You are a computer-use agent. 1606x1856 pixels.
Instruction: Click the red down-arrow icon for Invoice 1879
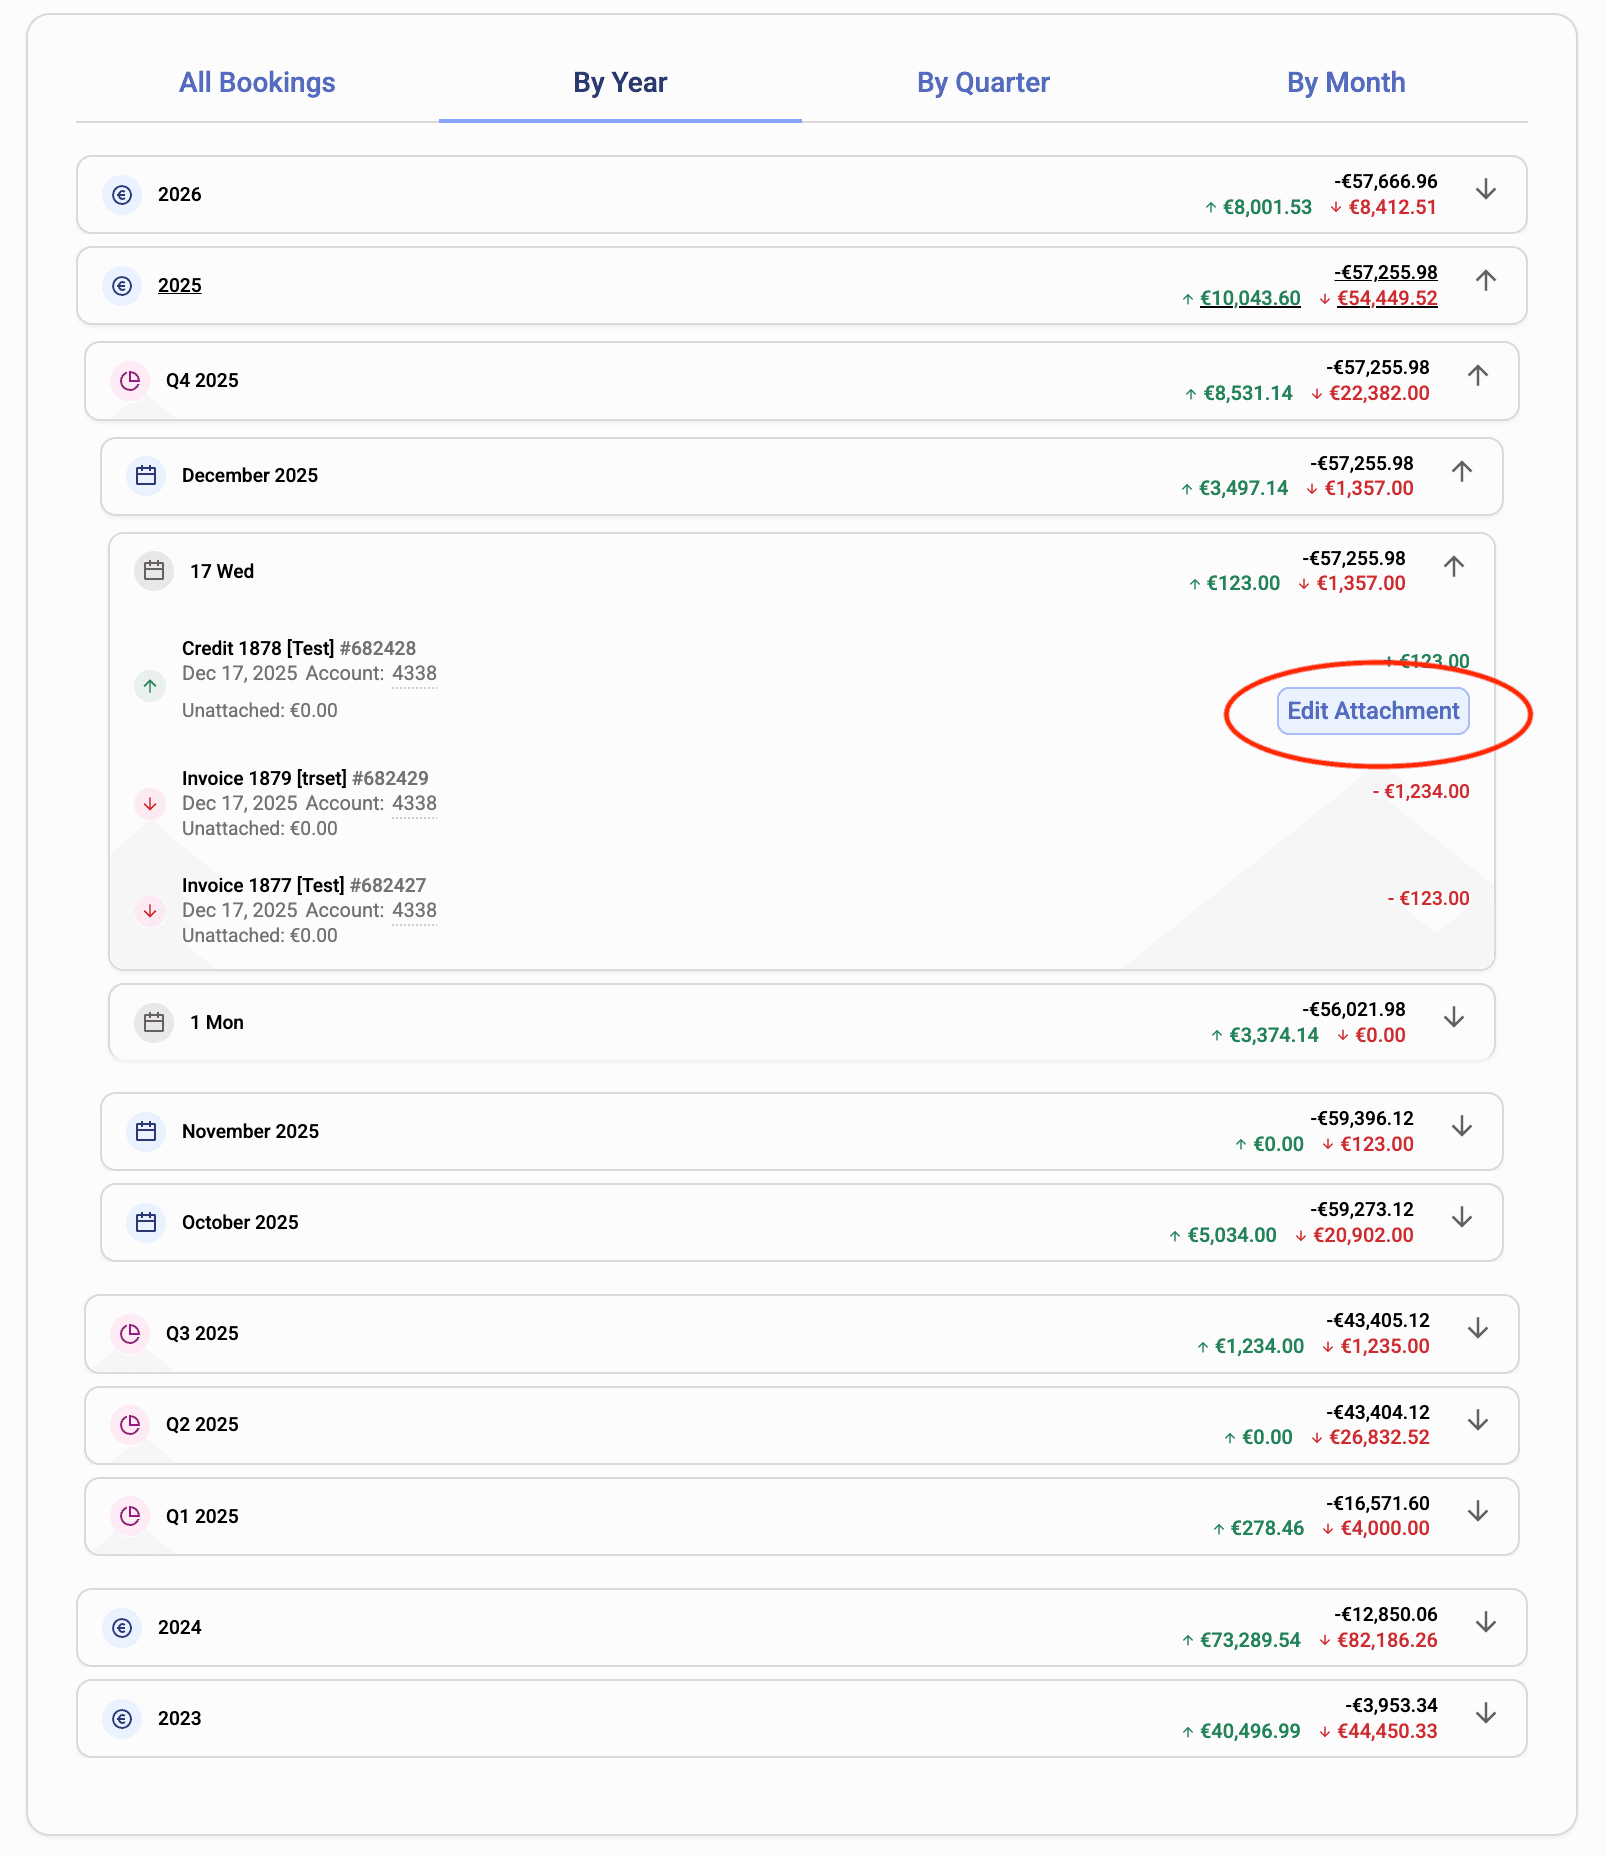tap(150, 804)
